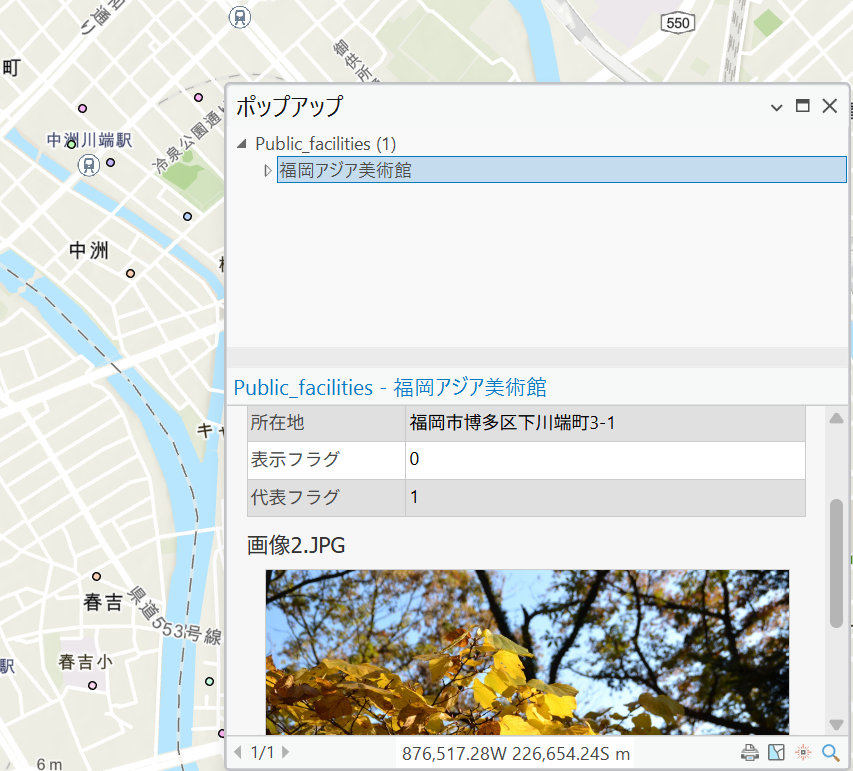The width and height of the screenshot is (853, 771).
Task: Click the Public_facilities - 福岡アジア美術館 title link
Action: click(390, 387)
